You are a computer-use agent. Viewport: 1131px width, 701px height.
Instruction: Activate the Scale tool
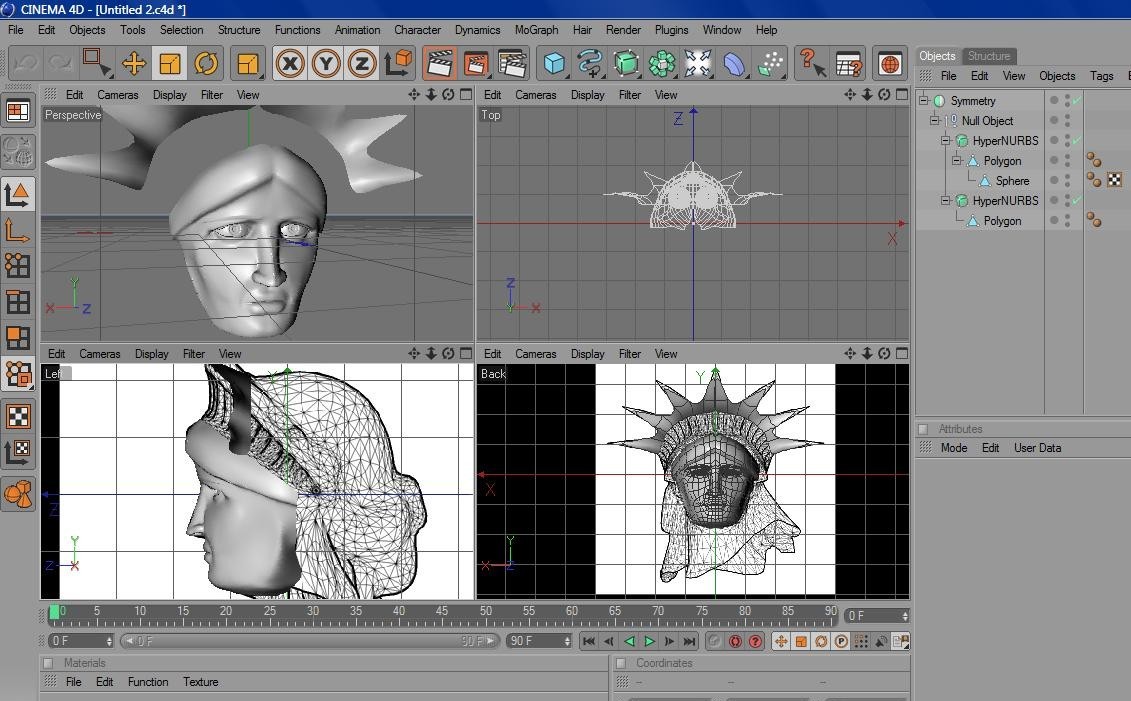point(170,63)
